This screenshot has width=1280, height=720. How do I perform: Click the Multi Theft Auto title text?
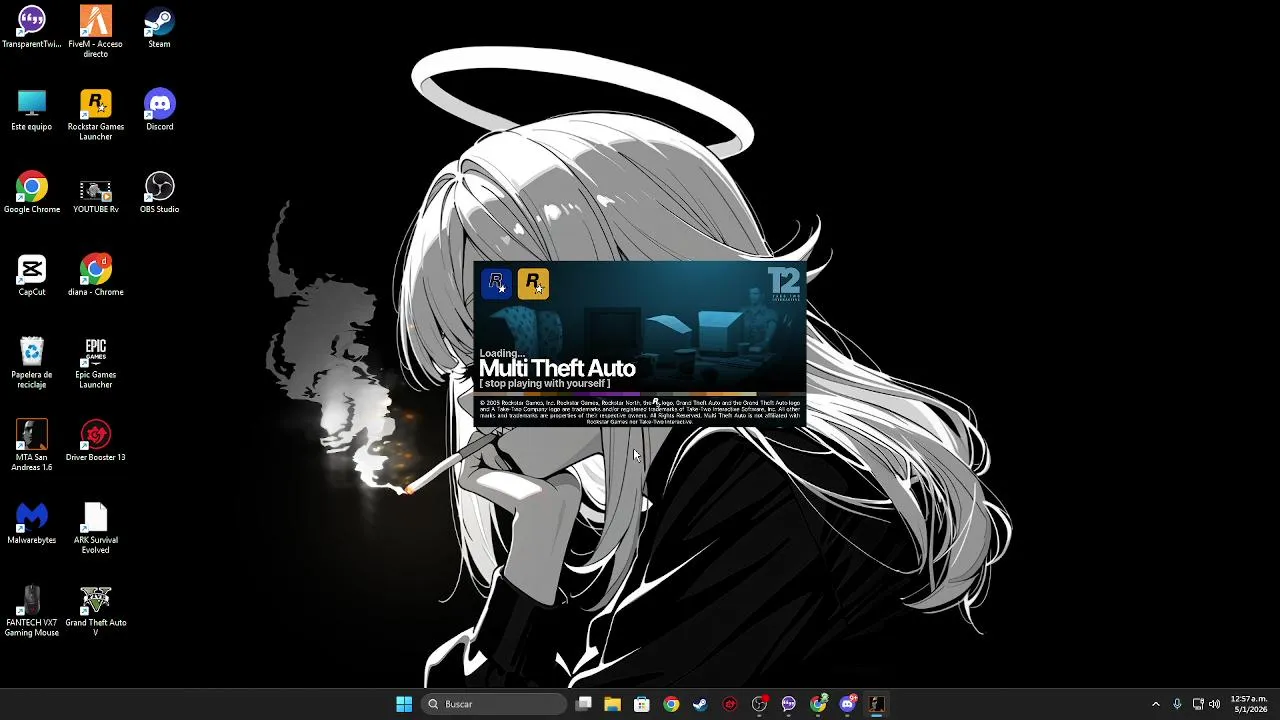pyautogui.click(x=557, y=369)
